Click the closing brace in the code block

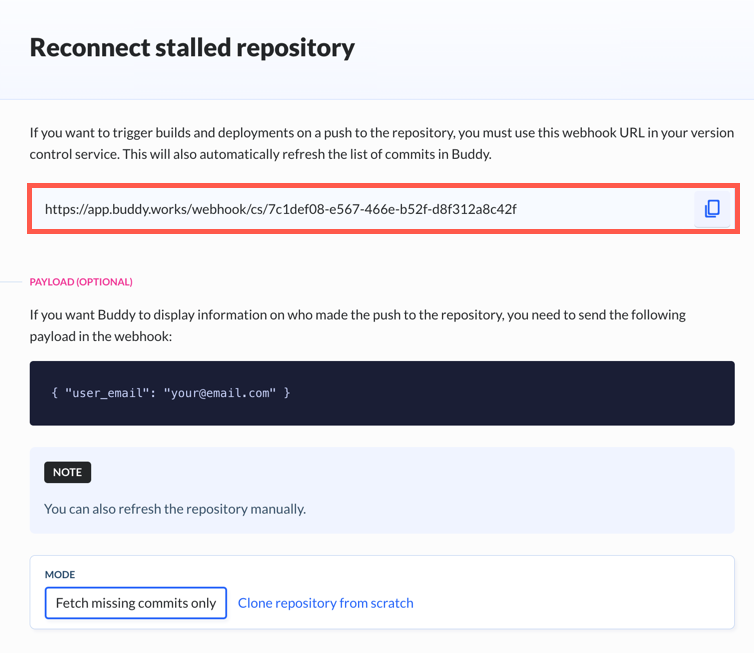287,393
